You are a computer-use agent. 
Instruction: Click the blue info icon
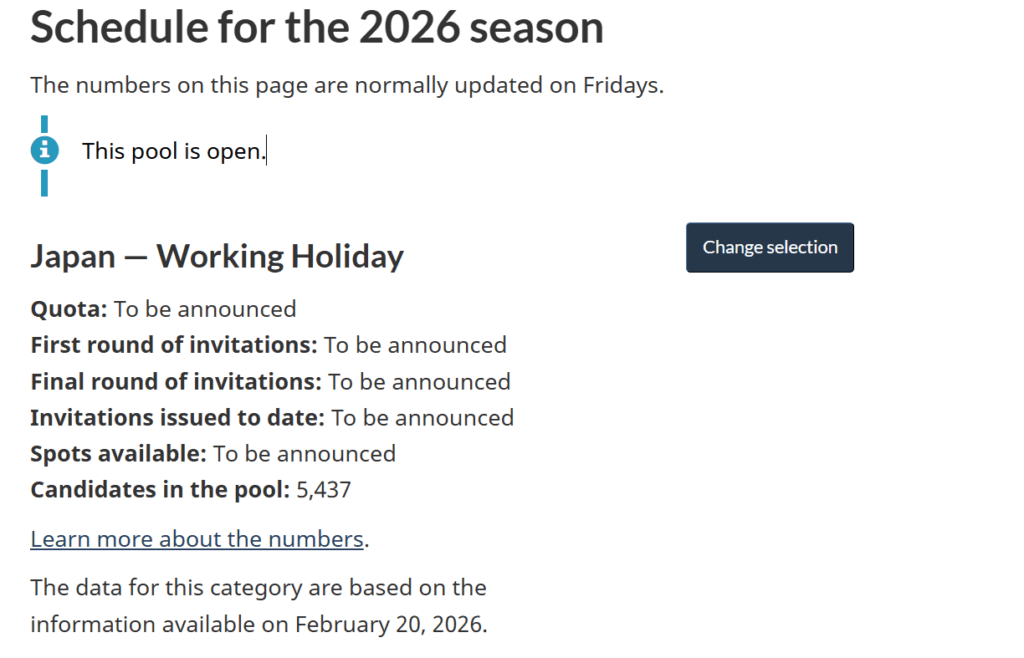point(45,151)
